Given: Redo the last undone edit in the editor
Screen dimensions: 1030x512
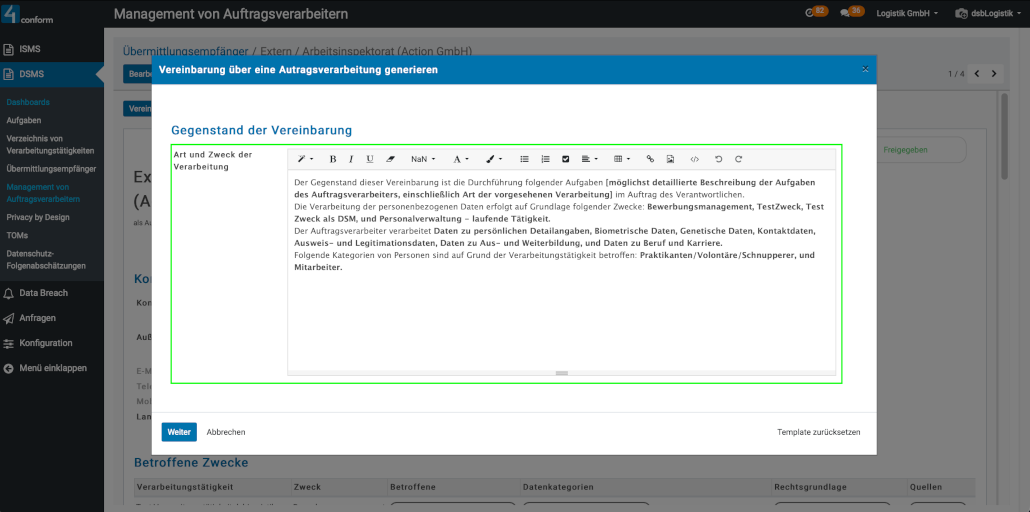Looking at the screenshot, I should click(739, 159).
